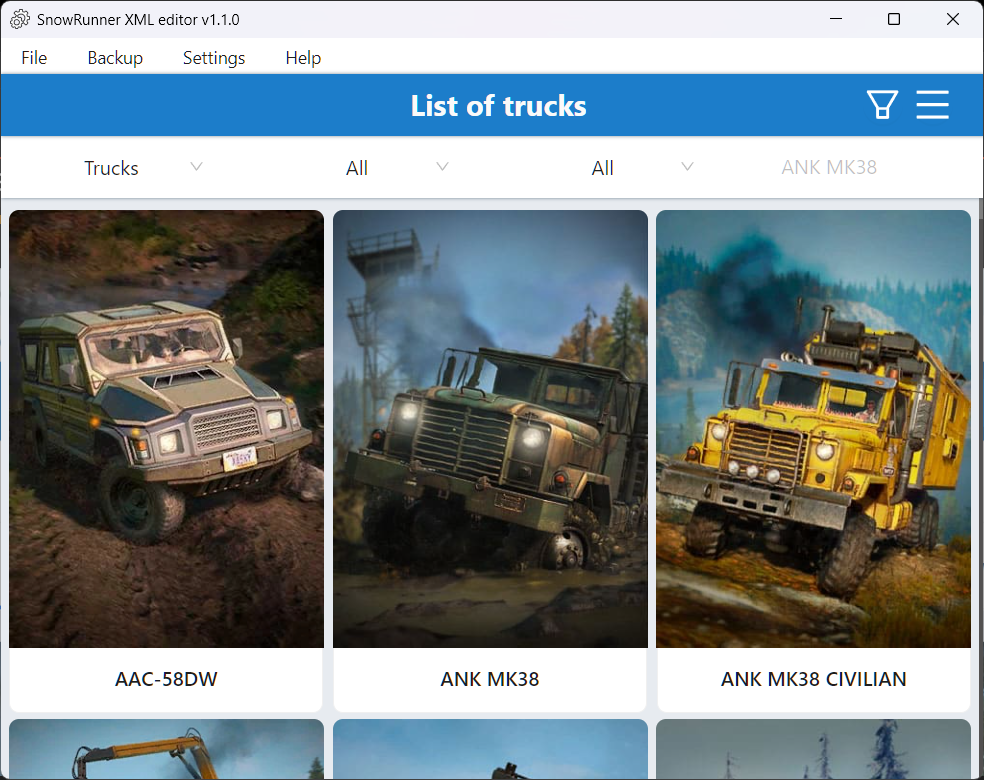
Task: Select the ANK MK38 truck image
Action: pyautogui.click(x=490, y=429)
